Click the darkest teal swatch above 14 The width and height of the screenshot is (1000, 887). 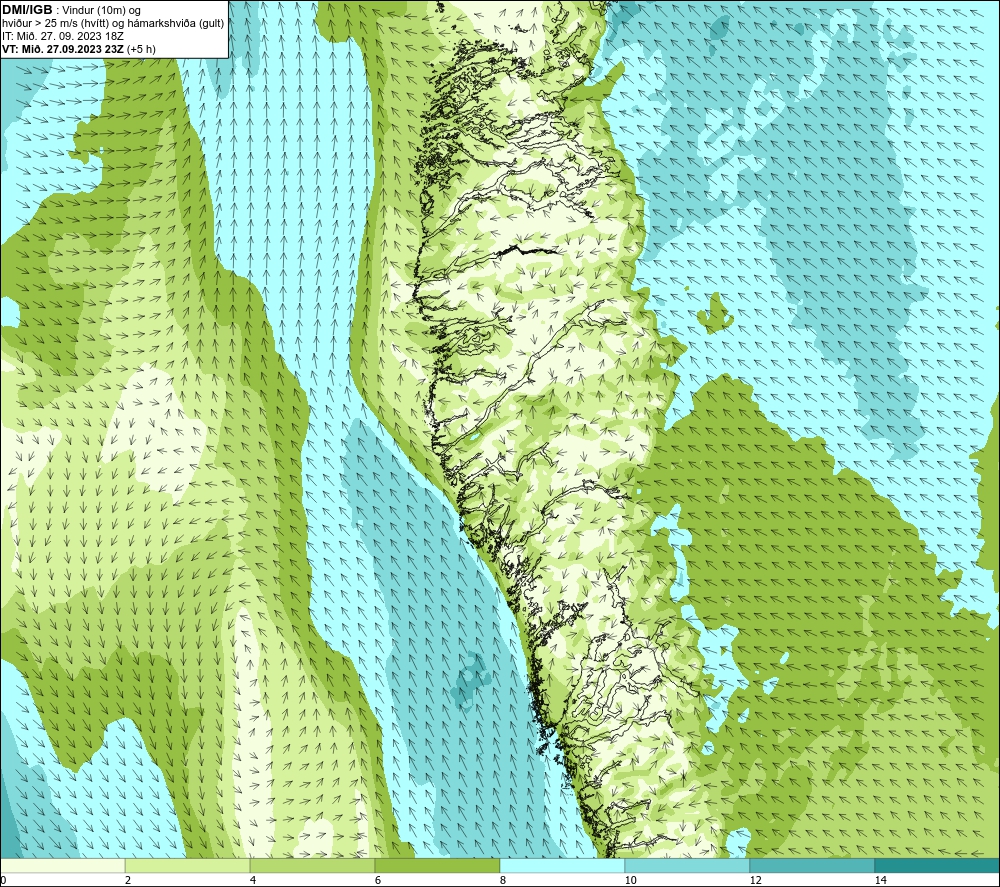click(938, 865)
